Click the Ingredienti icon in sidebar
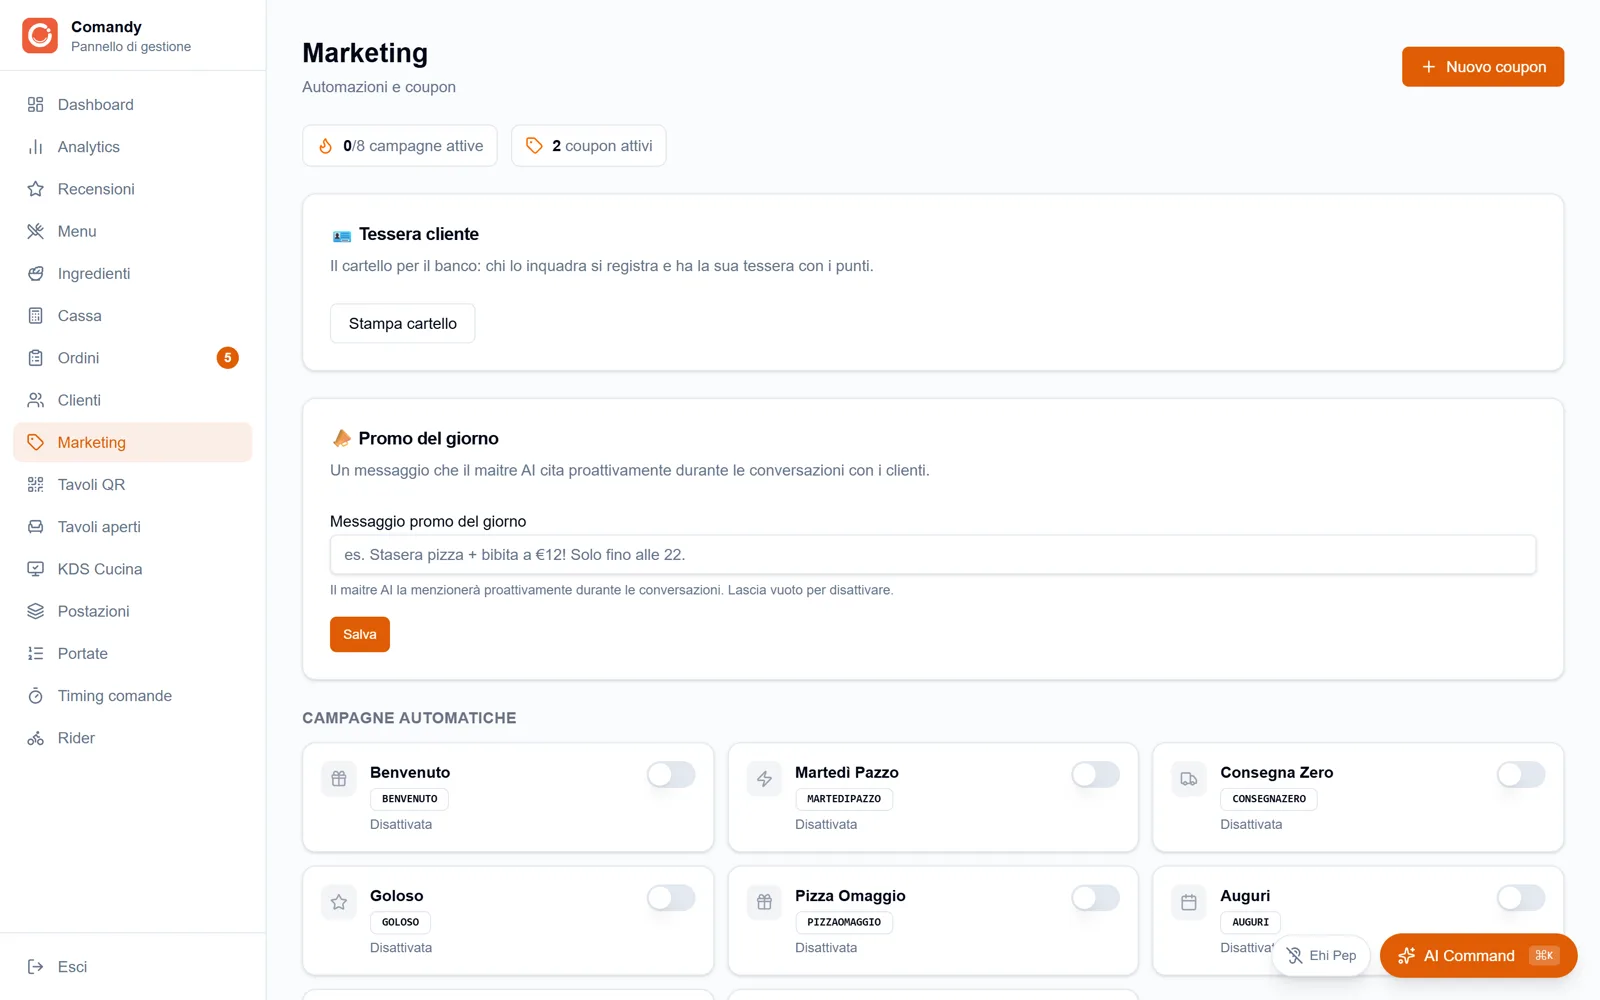Screen dimensions: 1600x1000 click(36, 273)
